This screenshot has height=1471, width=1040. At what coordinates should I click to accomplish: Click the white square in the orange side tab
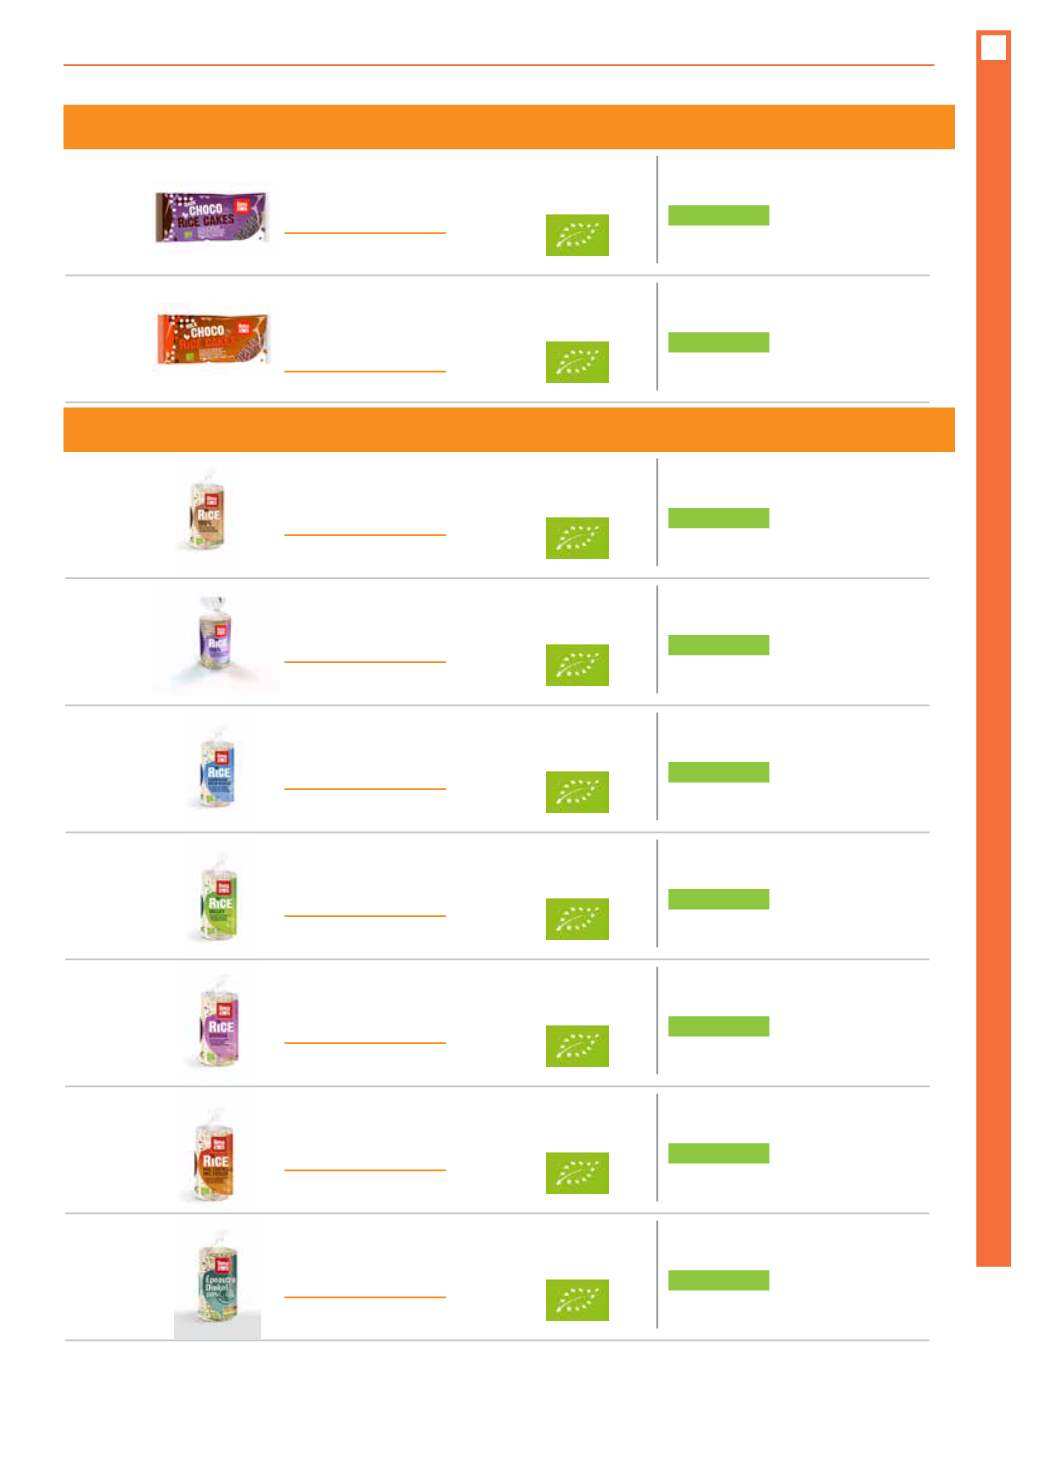pyautogui.click(x=993, y=47)
